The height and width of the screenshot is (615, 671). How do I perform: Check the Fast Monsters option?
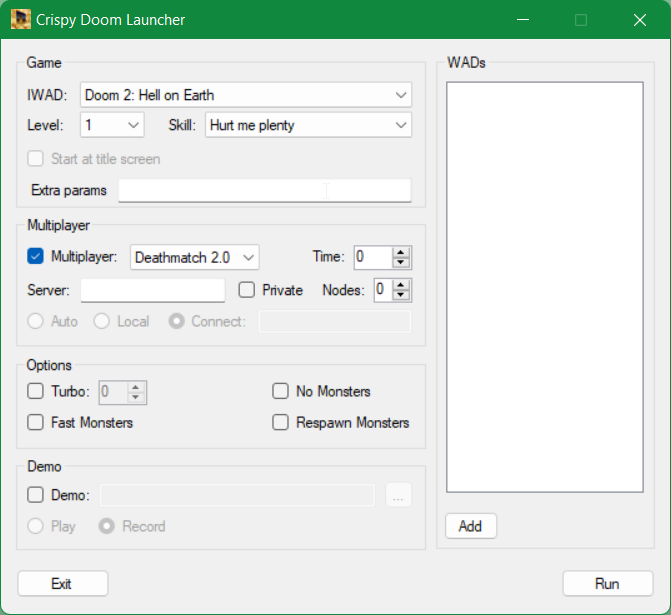pyautogui.click(x=35, y=422)
